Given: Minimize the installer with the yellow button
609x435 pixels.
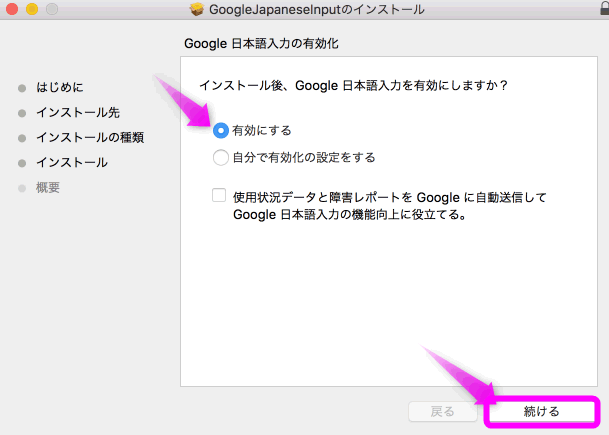Looking at the screenshot, I should coord(30,10).
